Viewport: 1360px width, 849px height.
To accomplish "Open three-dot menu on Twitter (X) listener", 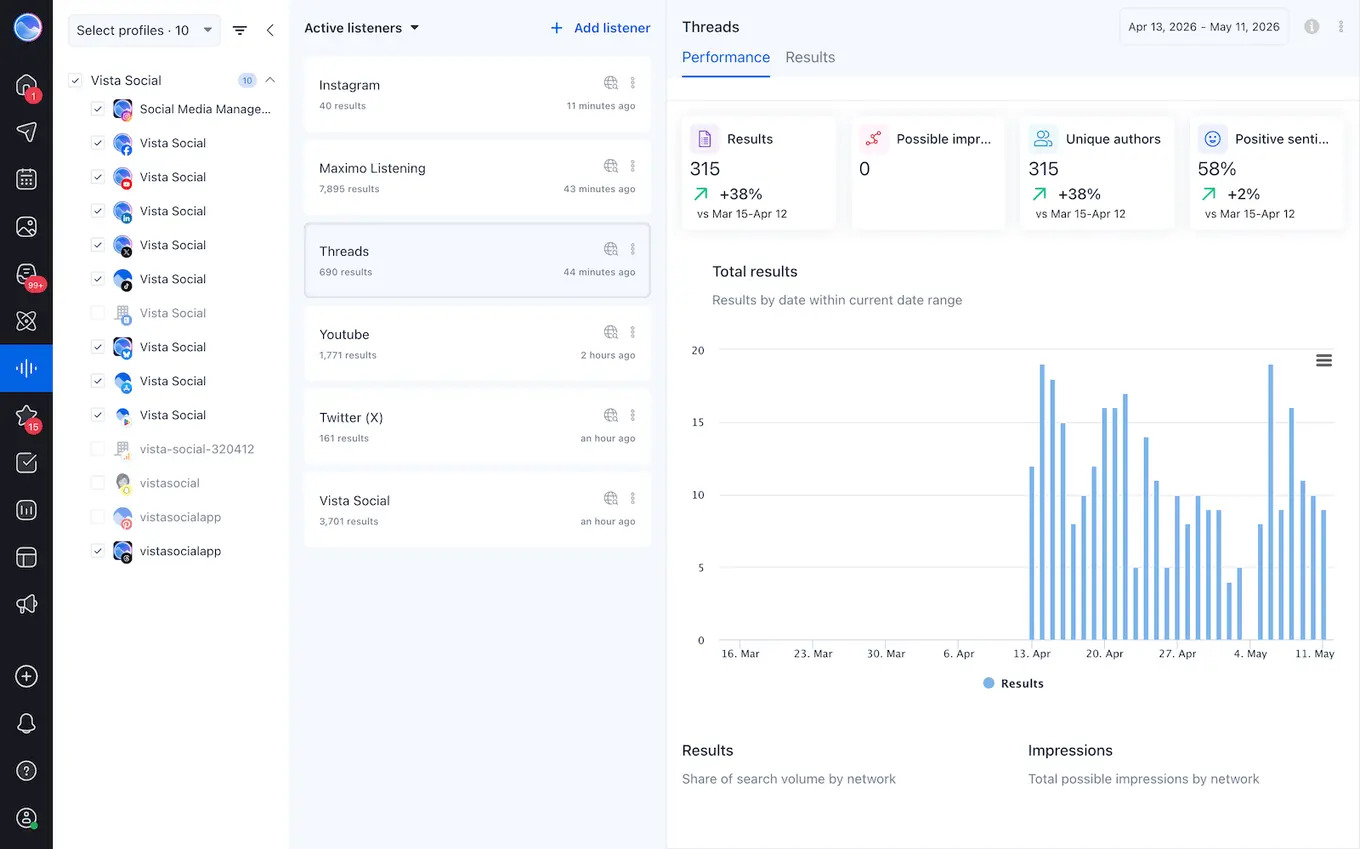I will coord(633,415).
